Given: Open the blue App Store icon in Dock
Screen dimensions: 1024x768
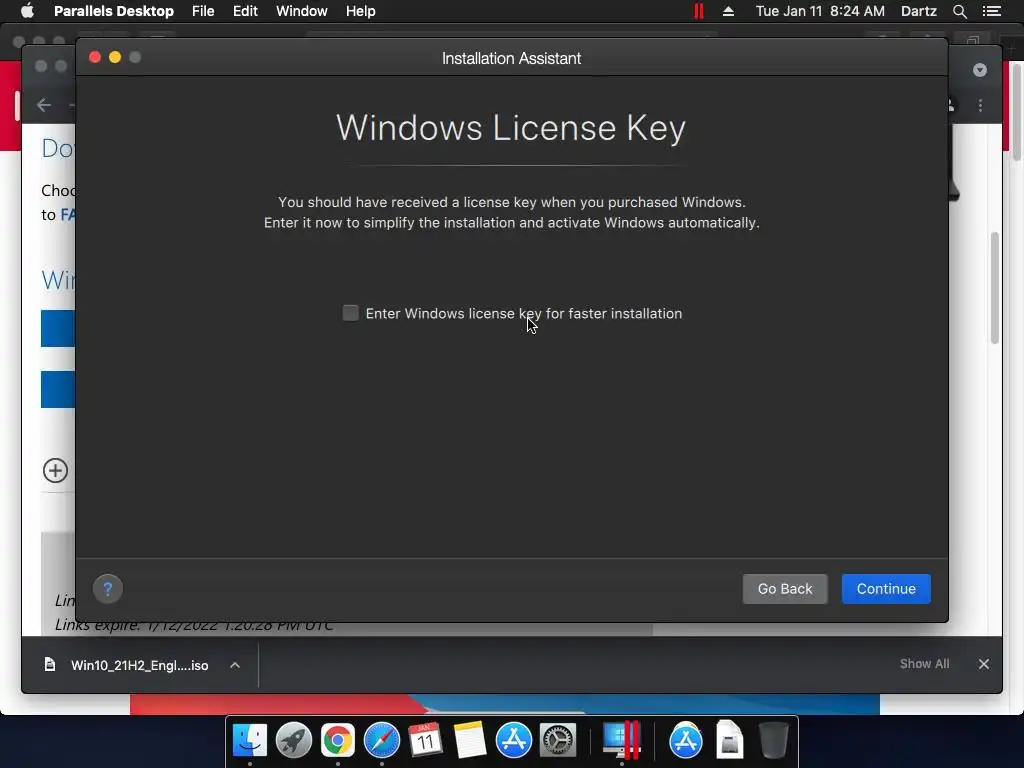Looking at the screenshot, I should (513, 740).
